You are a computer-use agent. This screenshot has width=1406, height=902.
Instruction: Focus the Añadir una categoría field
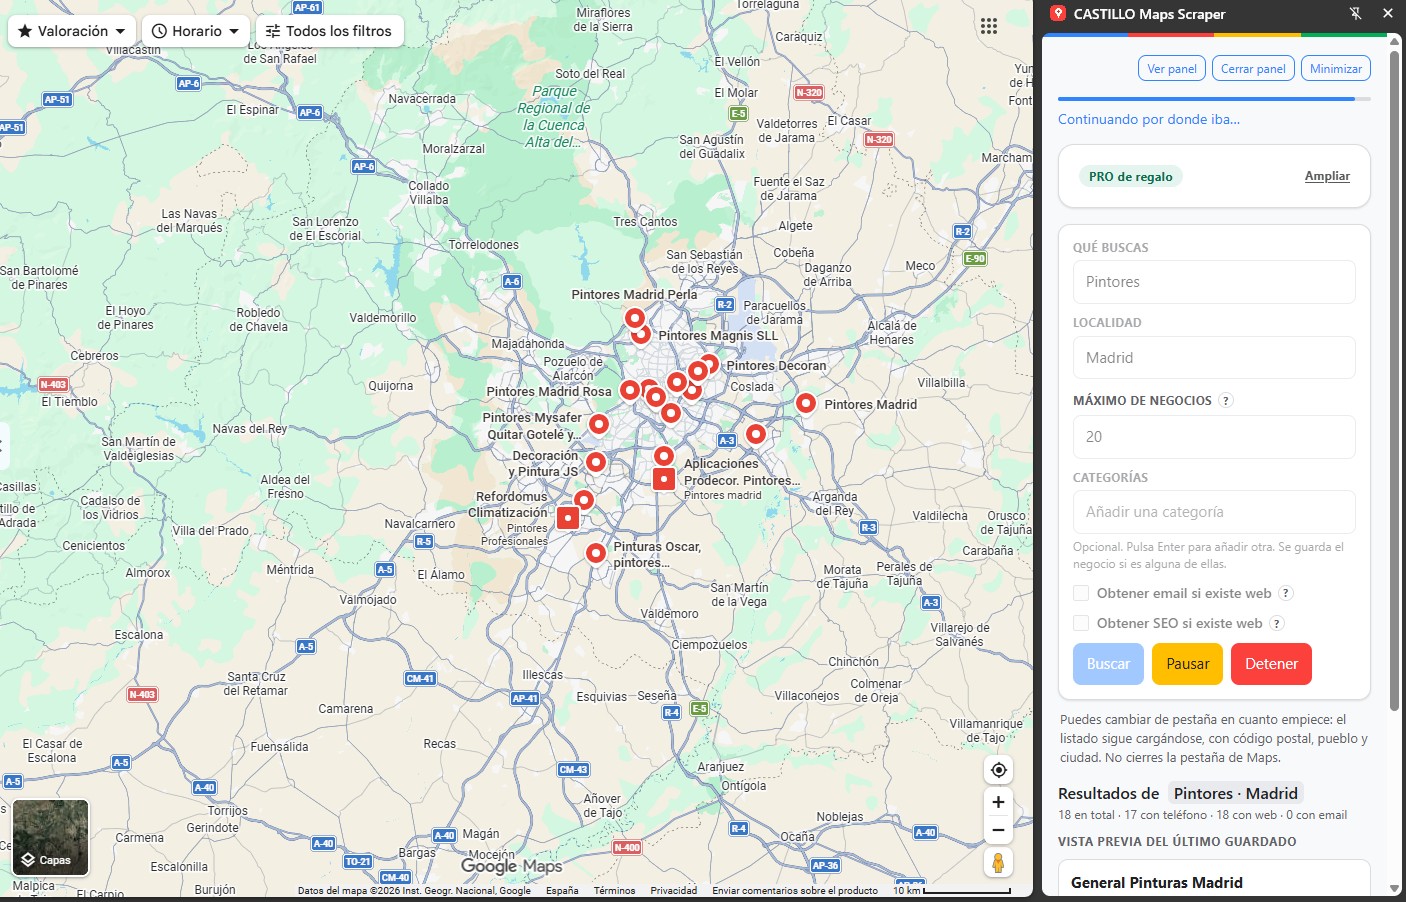click(1214, 512)
